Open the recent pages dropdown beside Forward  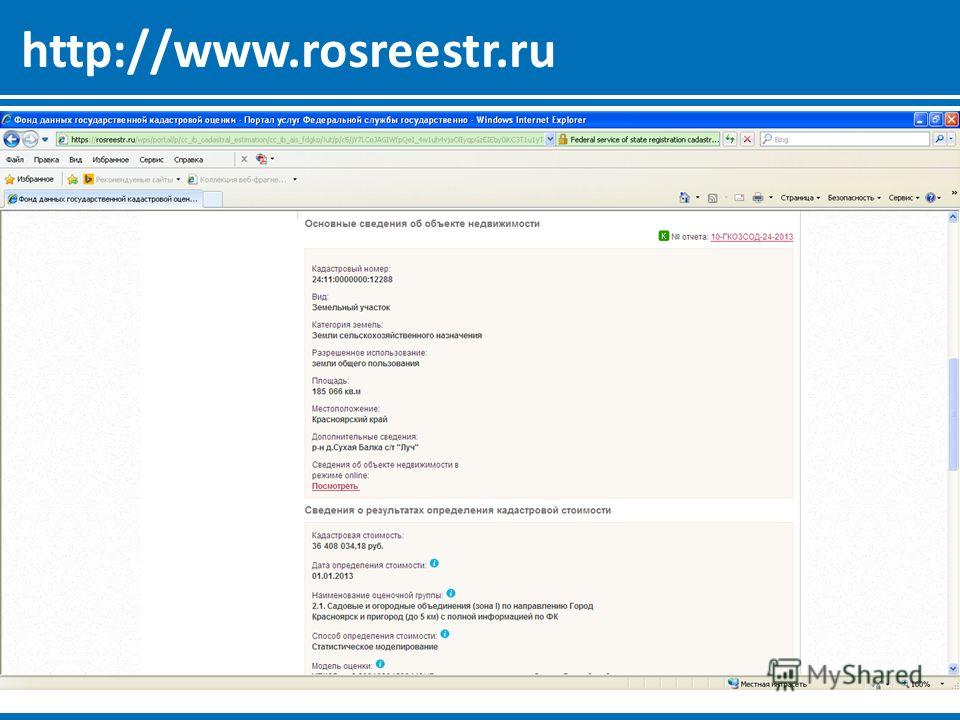coord(45,140)
